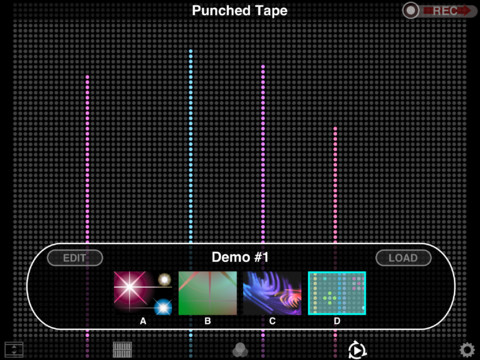Select the starburst thumbnail A
The image size is (480, 360).
click(143, 293)
